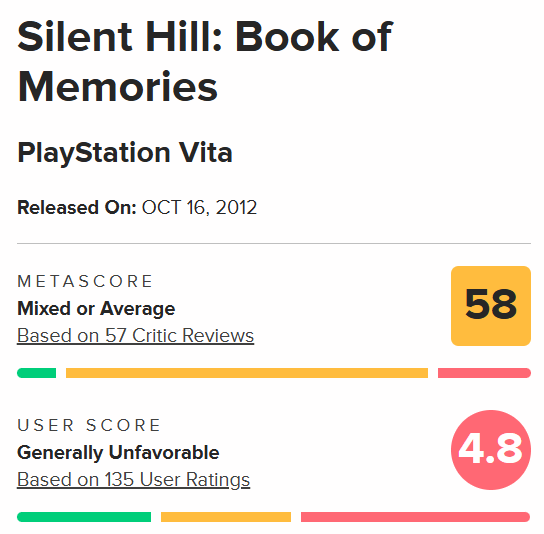This screenshot has width=544, height=534.
Task: Select the green positive critic reviews bar
Action: click(x=36, y=373)
